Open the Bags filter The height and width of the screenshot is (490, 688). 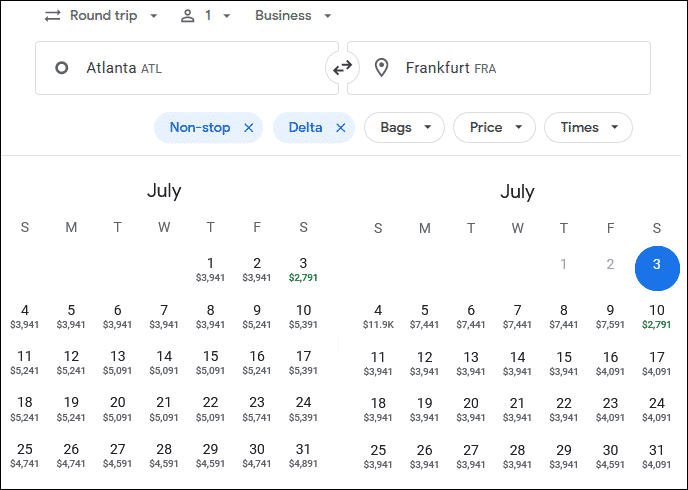pos(404,128)
